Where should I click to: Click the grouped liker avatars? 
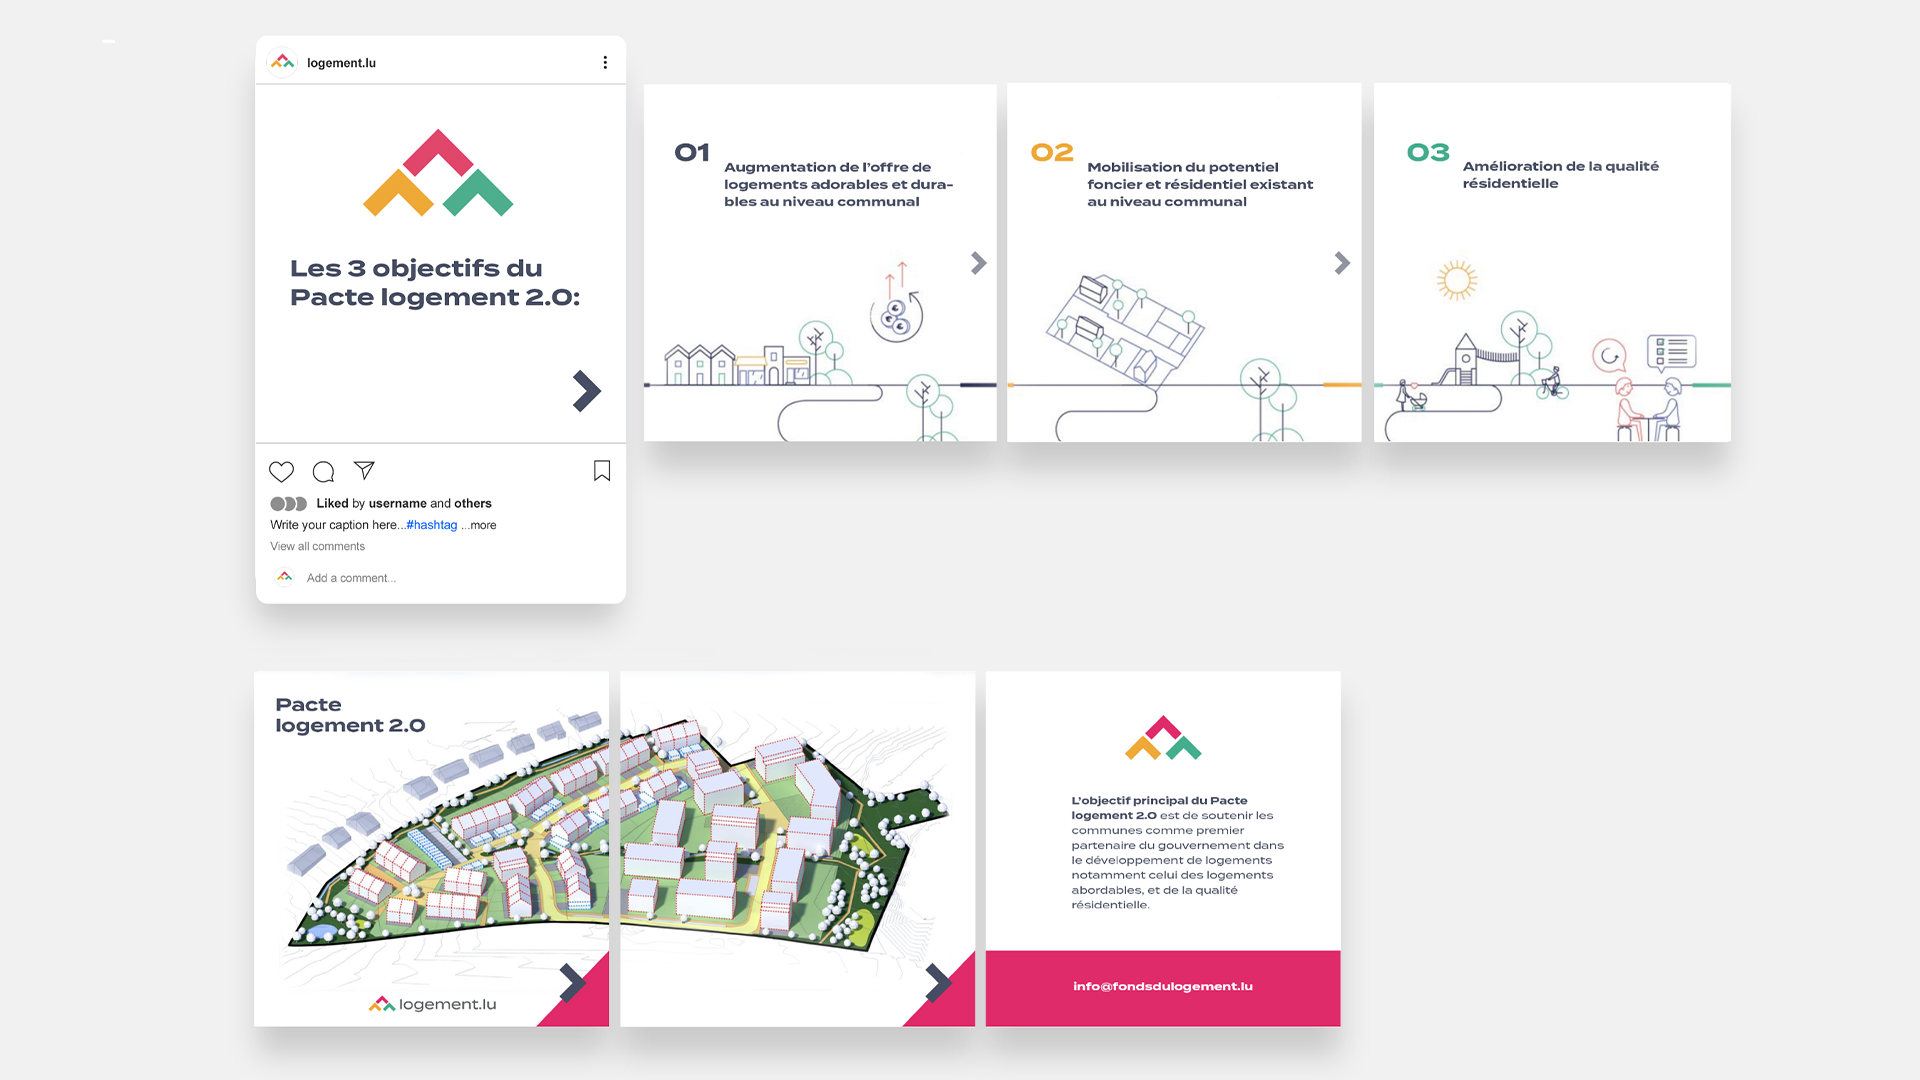288,504
